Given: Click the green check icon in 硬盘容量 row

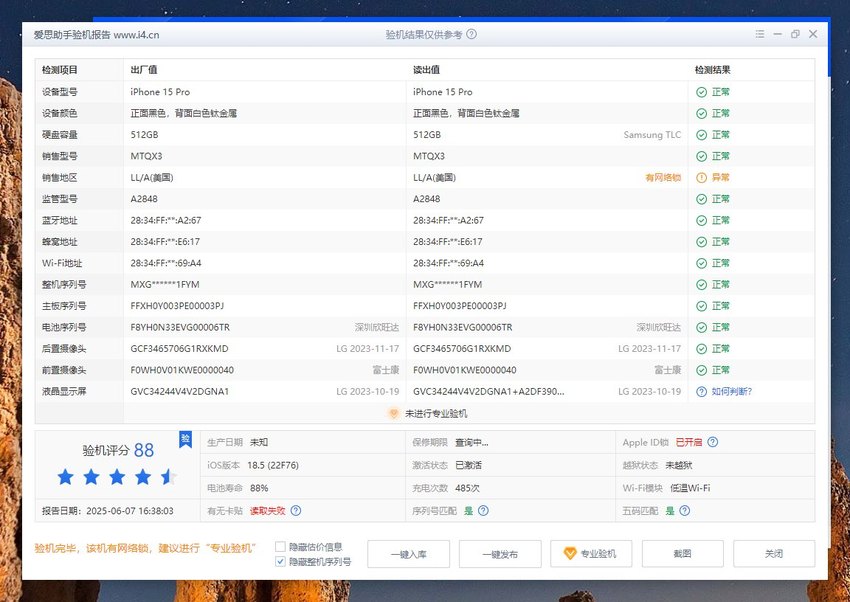Looking at the screenshot, I should pyautogui.click(x=701, y=135).
